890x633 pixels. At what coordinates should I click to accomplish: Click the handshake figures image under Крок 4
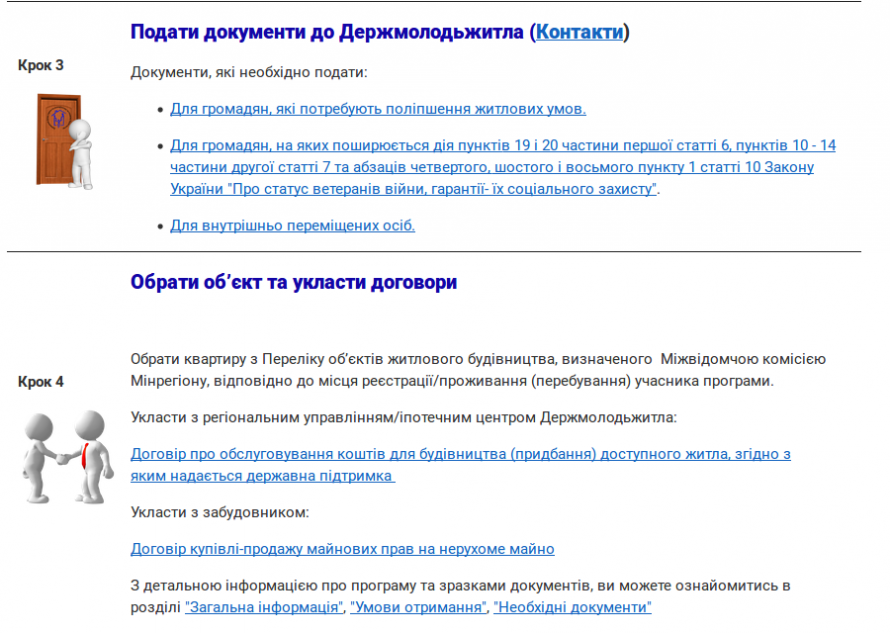pyautogui.click(x=66, y=455)
